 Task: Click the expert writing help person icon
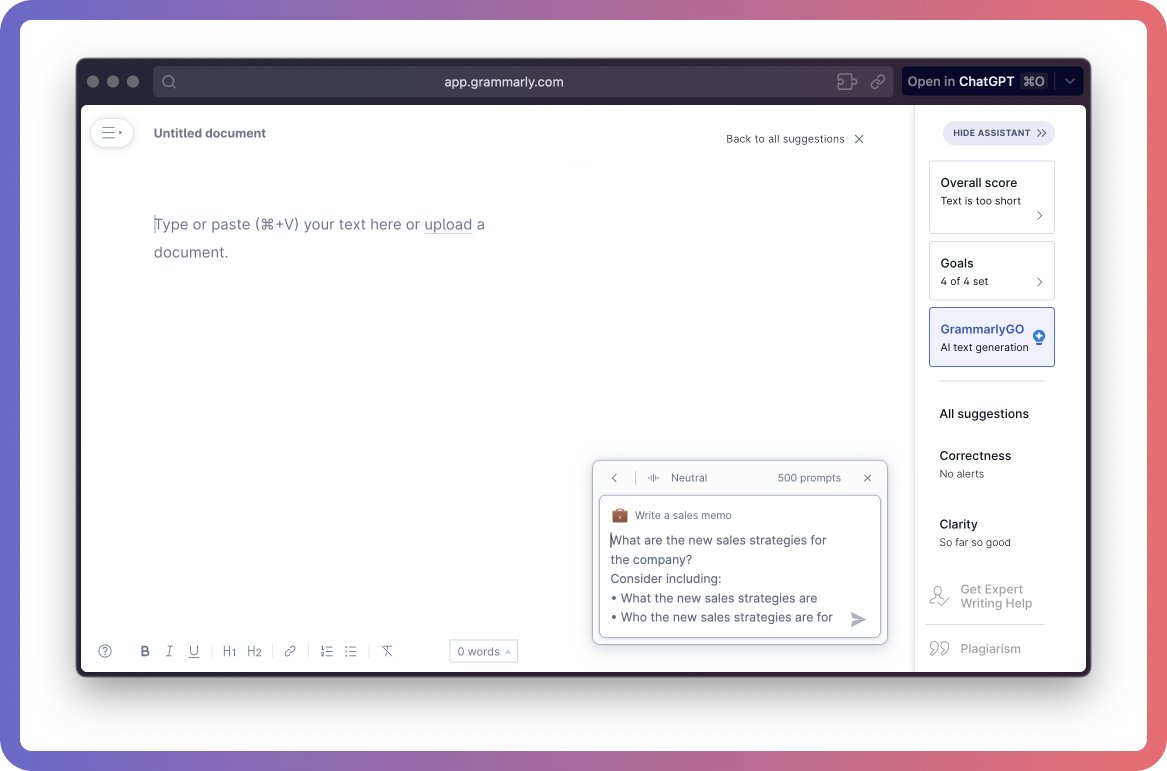(x=939, y=596)
